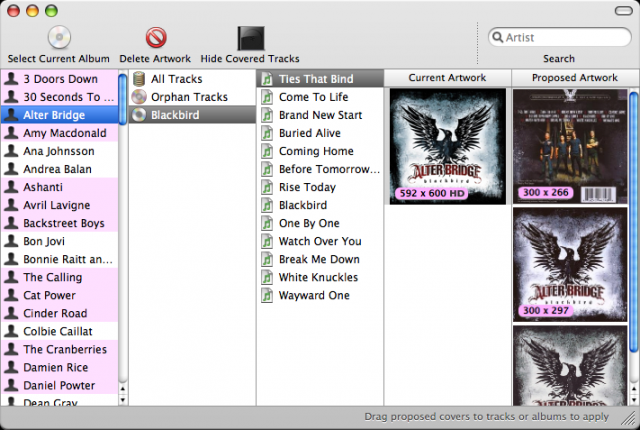The width and height of the screenshot is (640, 430).
Task: Click the red Delete Artwork icon
Action: pyautogui.click(x=156, y=38)
